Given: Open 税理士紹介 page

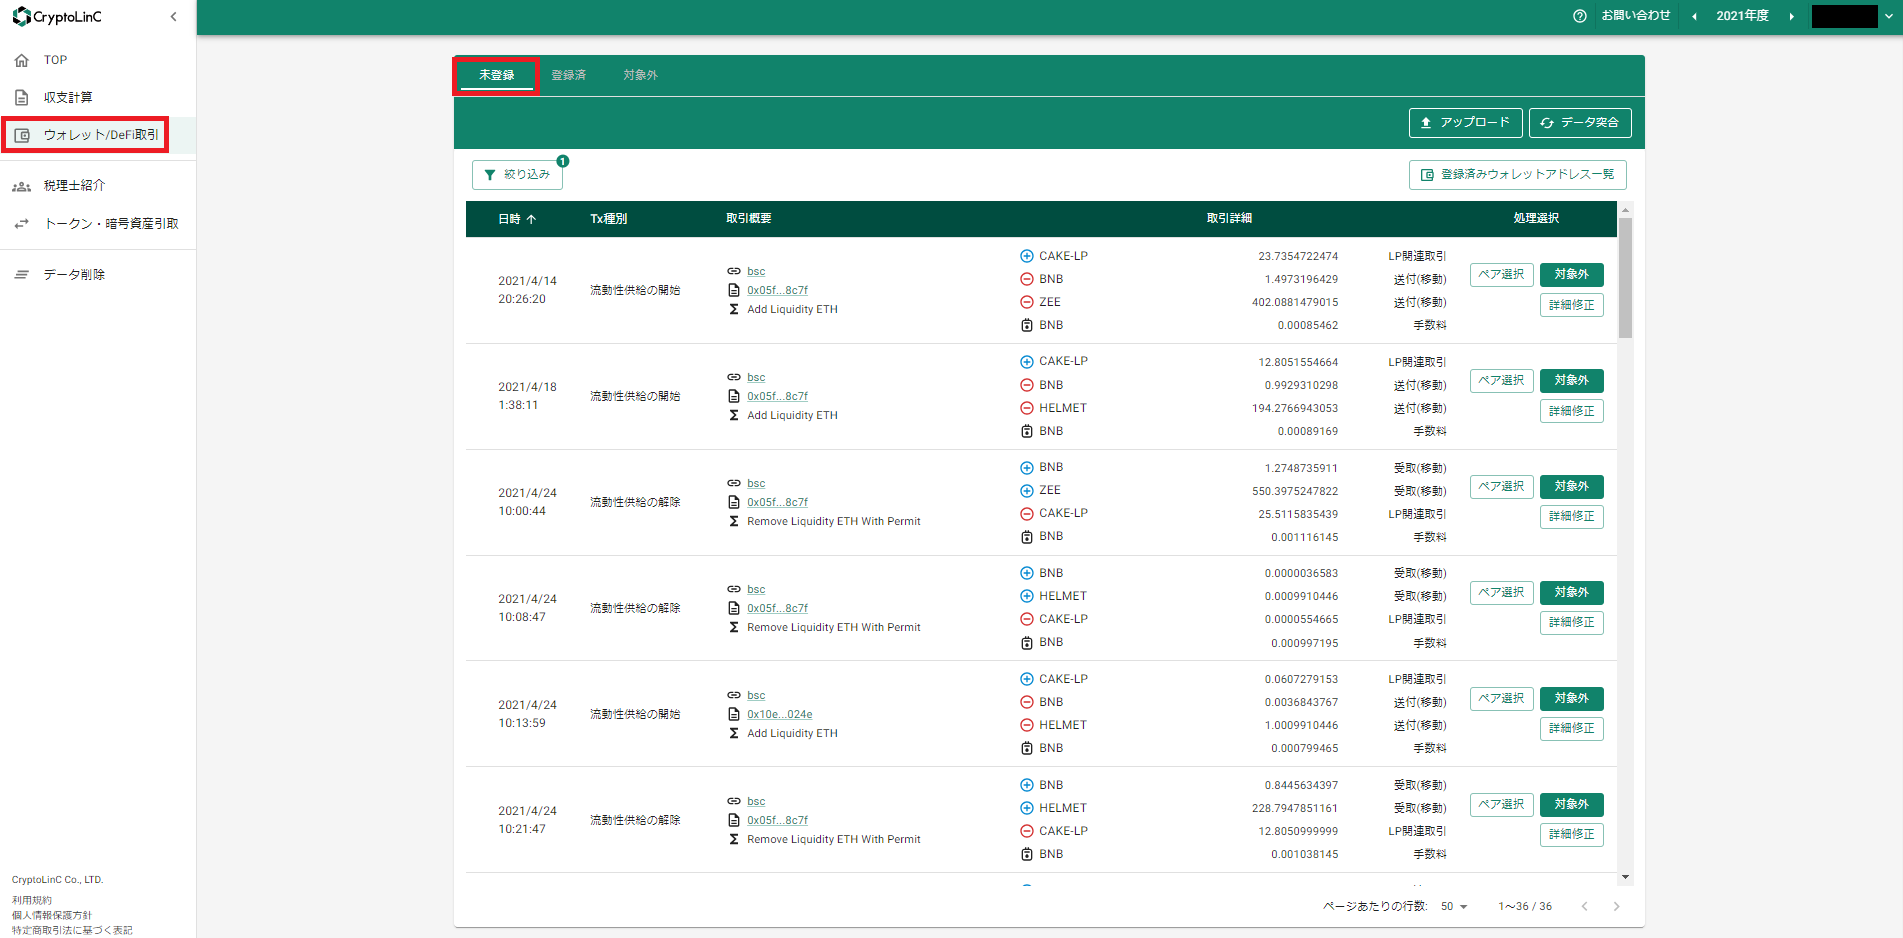Looking at the screenshot, I should tap(74, 186).
